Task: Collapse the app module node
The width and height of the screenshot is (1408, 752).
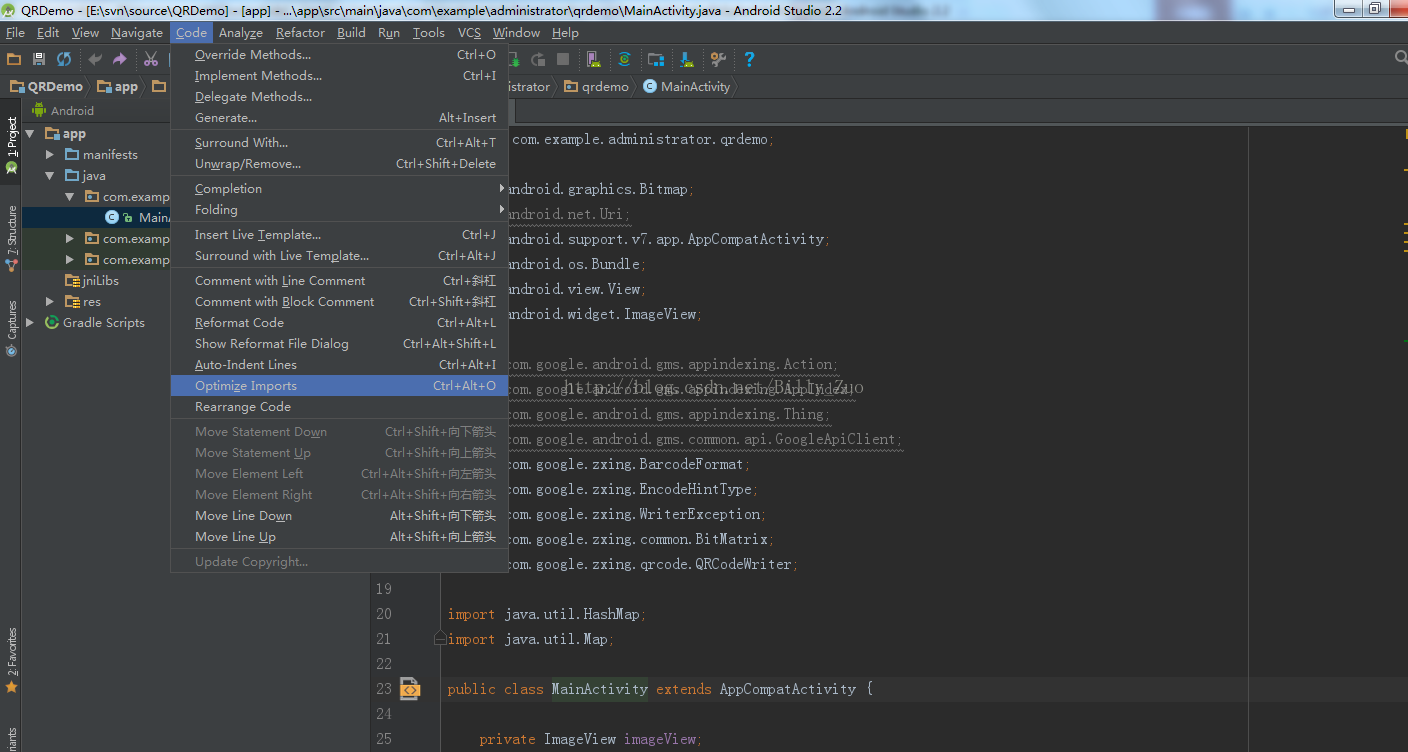Action: pos(30,133)
